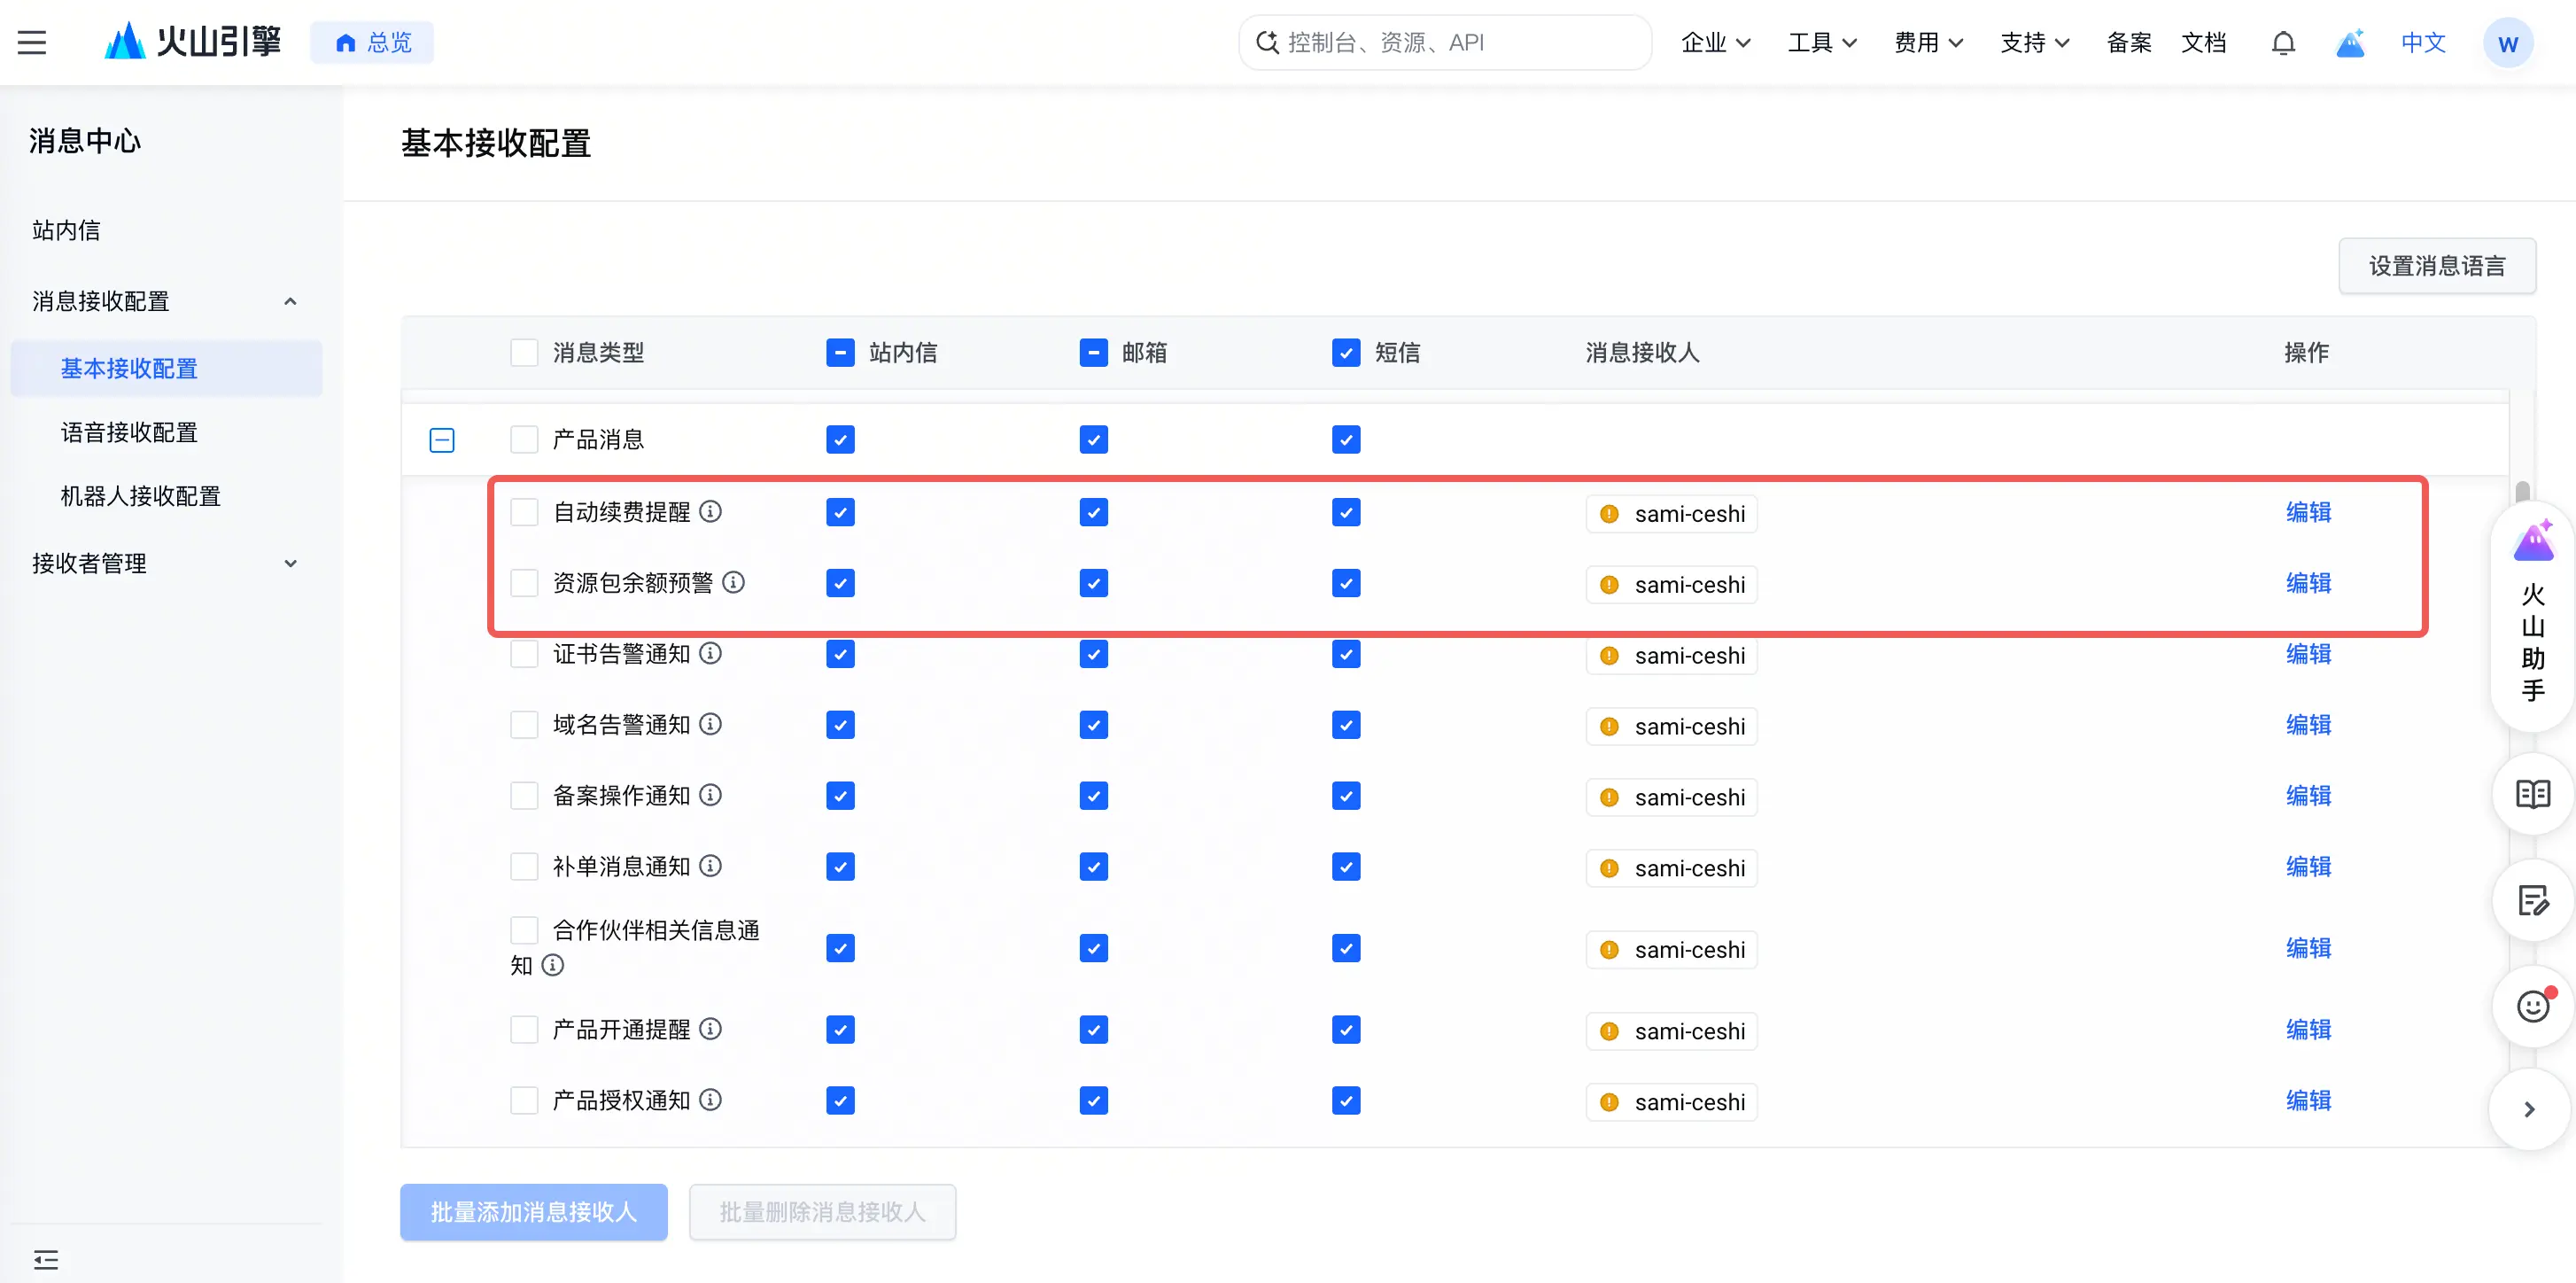Show info tooltip for 资源包余额预警
2576x1283 pixels.
734,582
